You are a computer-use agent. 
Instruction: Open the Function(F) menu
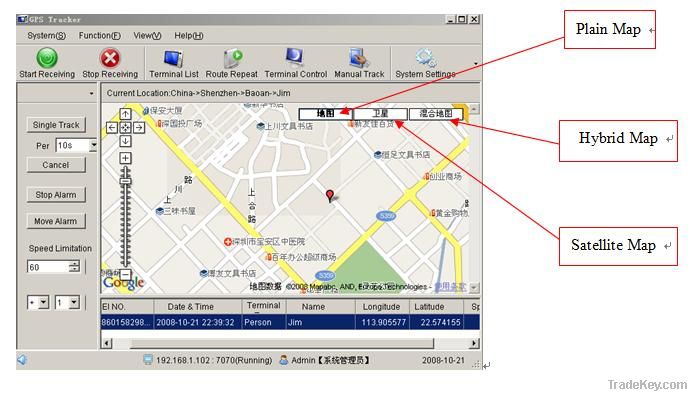(x=99, y=36)
